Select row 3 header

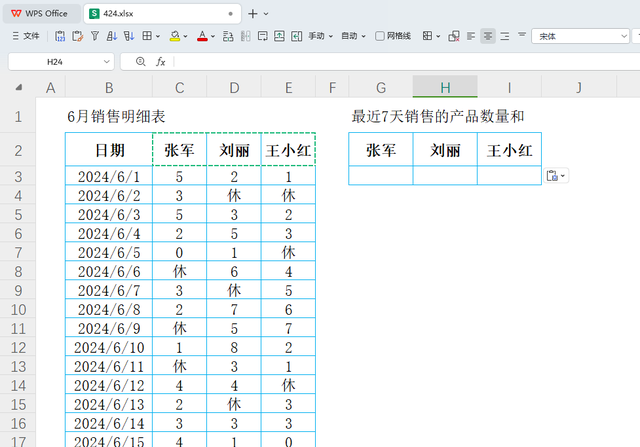coord(18,176)
